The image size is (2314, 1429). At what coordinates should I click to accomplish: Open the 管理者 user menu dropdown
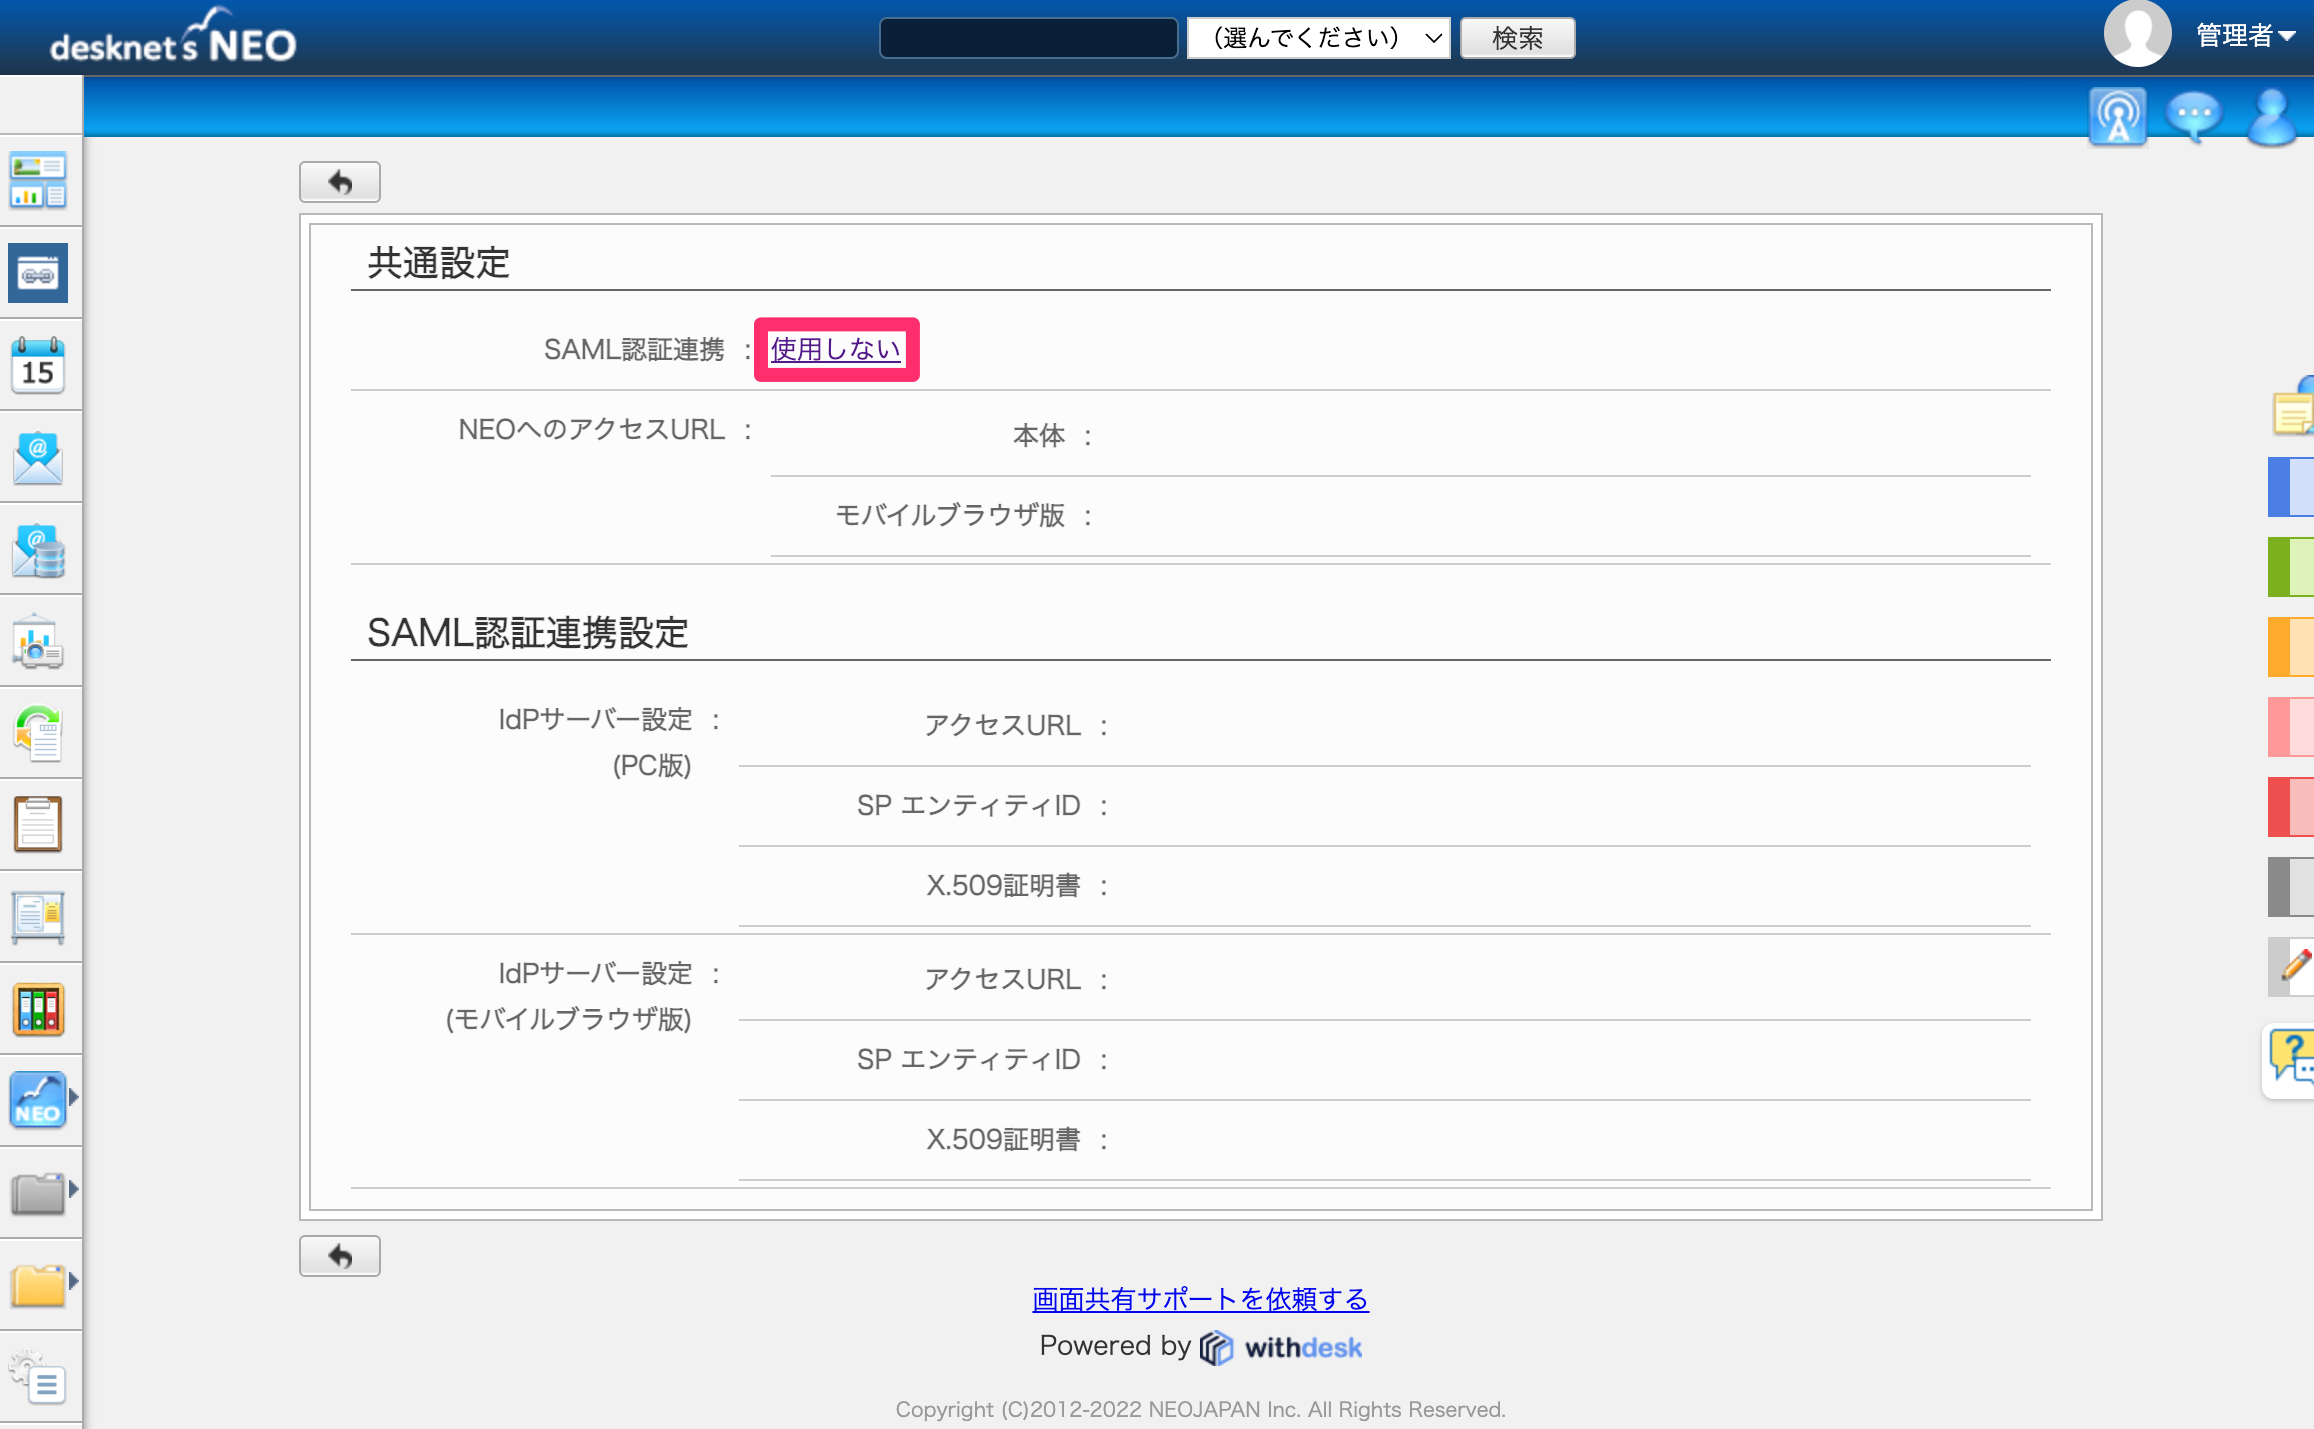pyautogui.click(x=2245, y=36)
